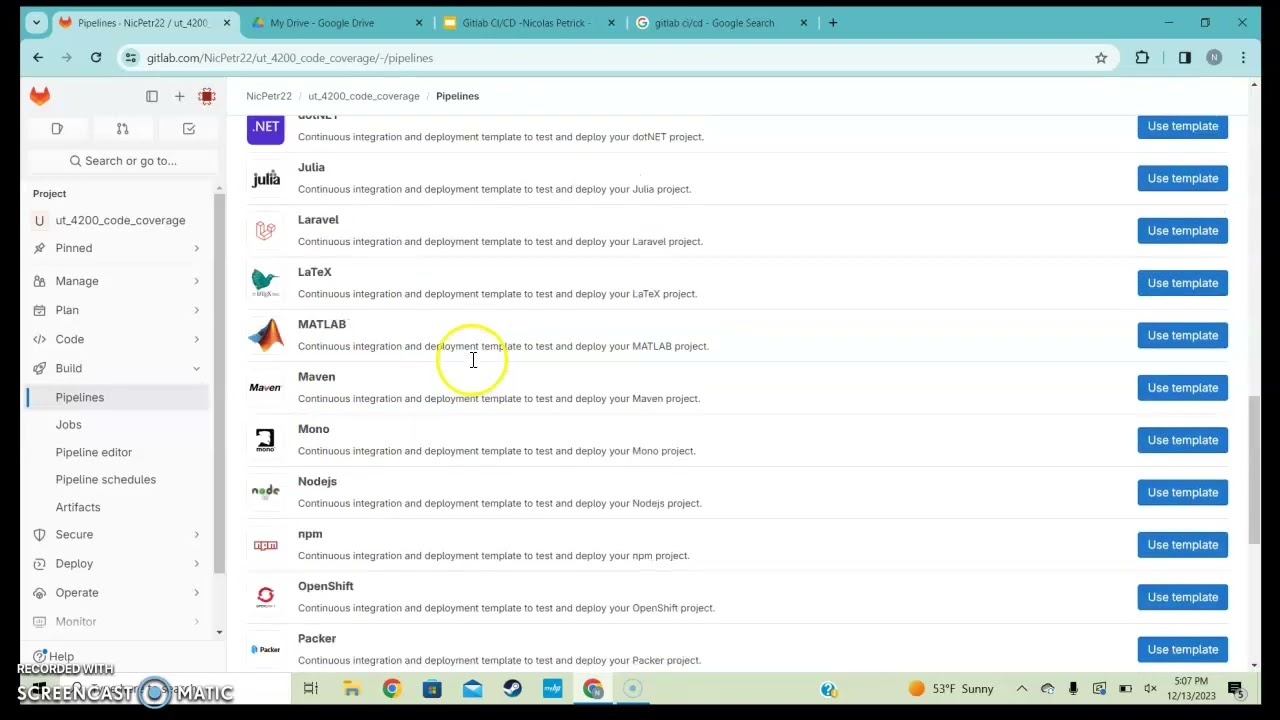This screenshot has width=1280, height=720.
Task: Open the ut_4200_code_coverage breadcrumb link
Action: tap(364, 96)
